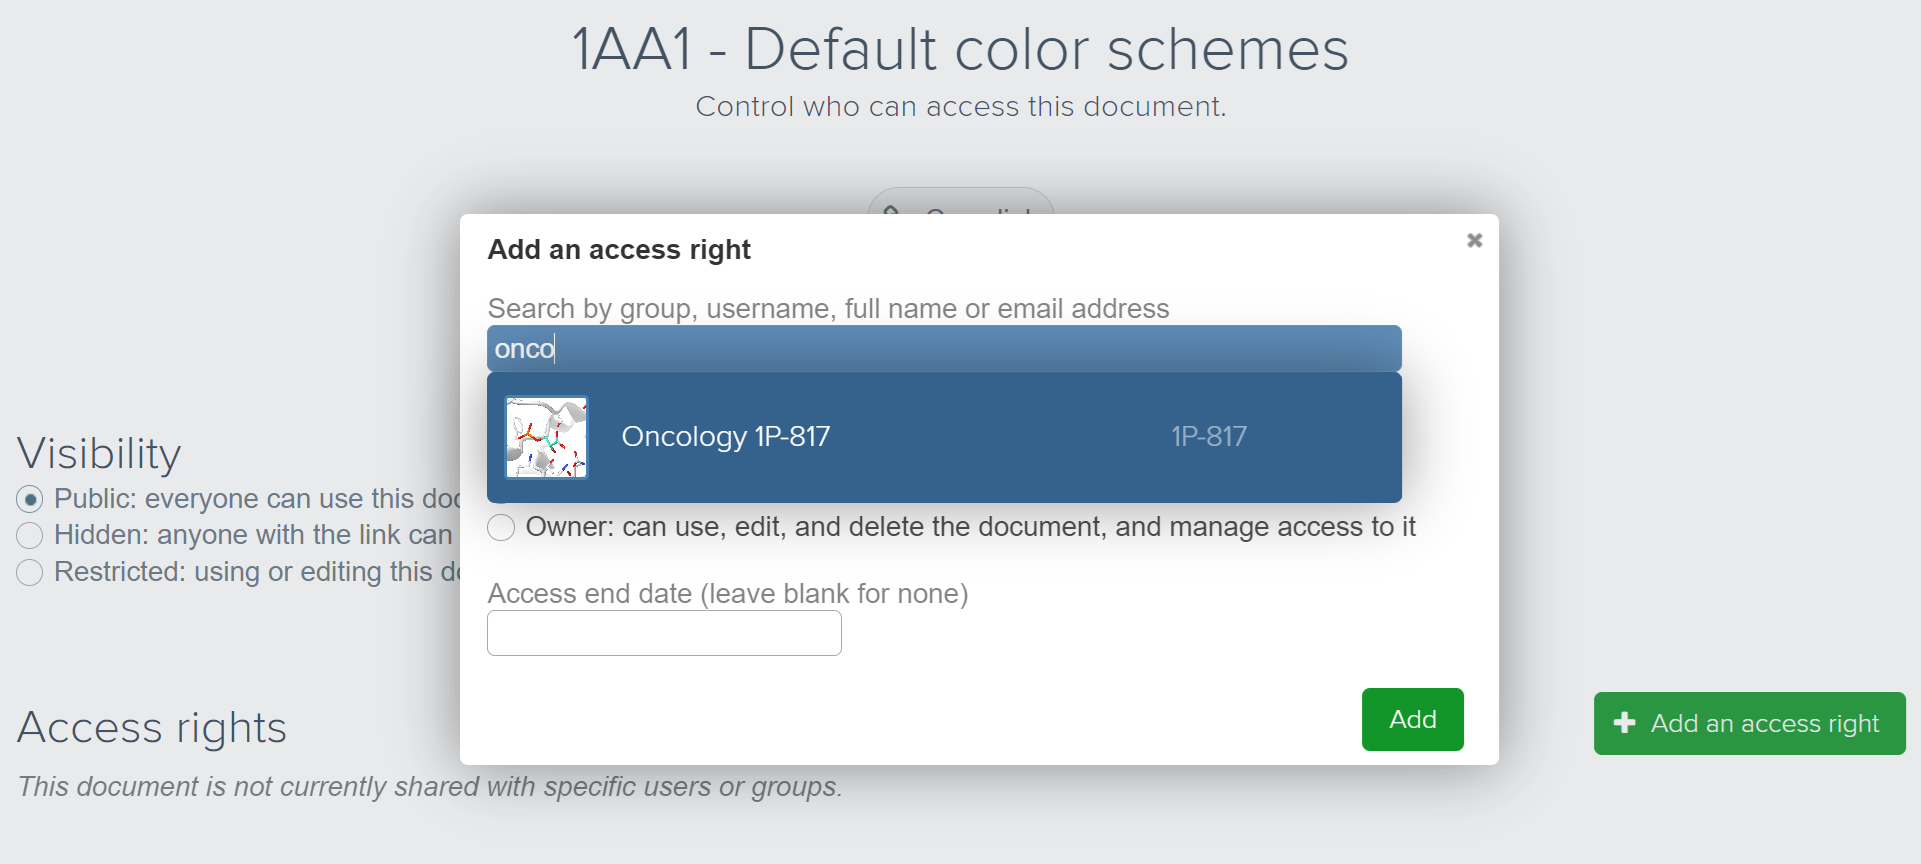Switch visibility to Restricted
Screen dimensions: 1921x864
click(x=30, y=572)
